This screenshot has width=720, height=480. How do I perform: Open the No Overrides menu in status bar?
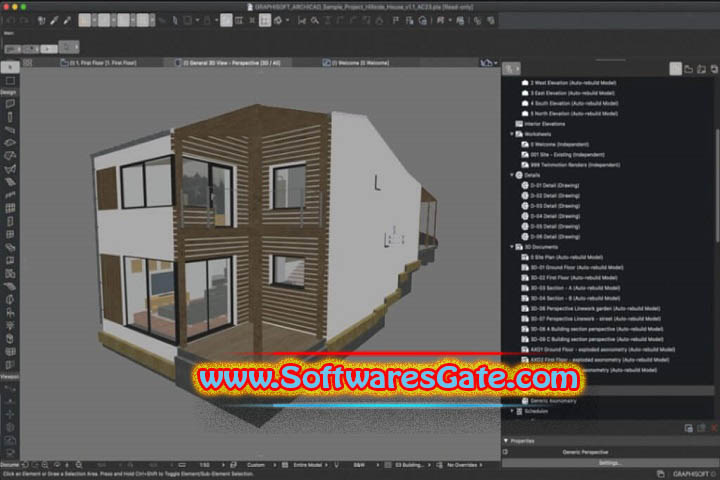pyautogui.click(x=462, y=465)
